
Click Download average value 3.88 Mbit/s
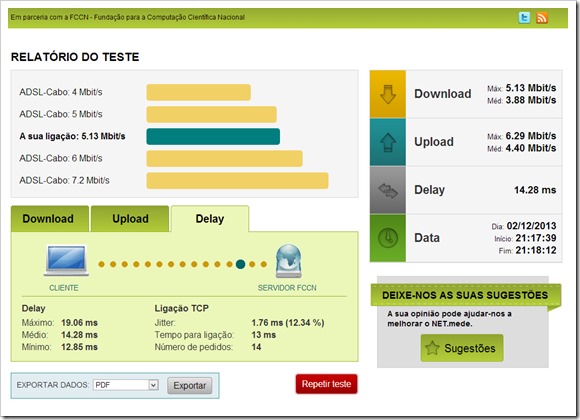point(531,100)
